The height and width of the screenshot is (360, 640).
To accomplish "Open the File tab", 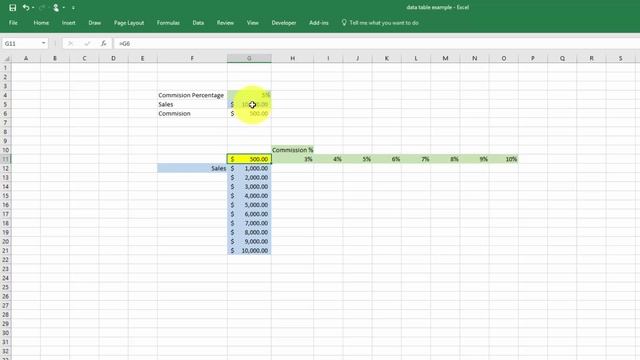I will [13, 23].
